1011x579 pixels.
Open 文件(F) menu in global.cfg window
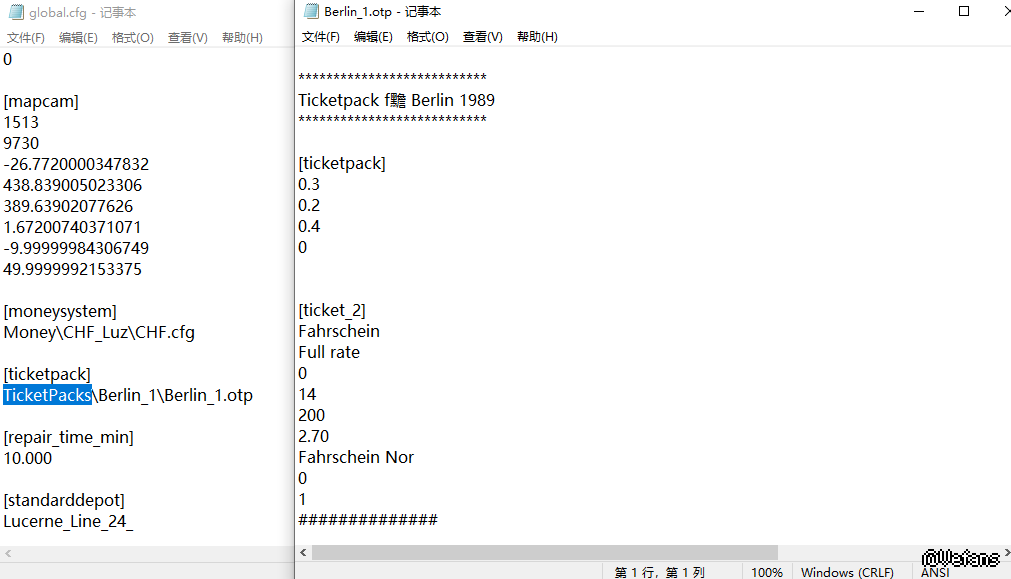26,37
